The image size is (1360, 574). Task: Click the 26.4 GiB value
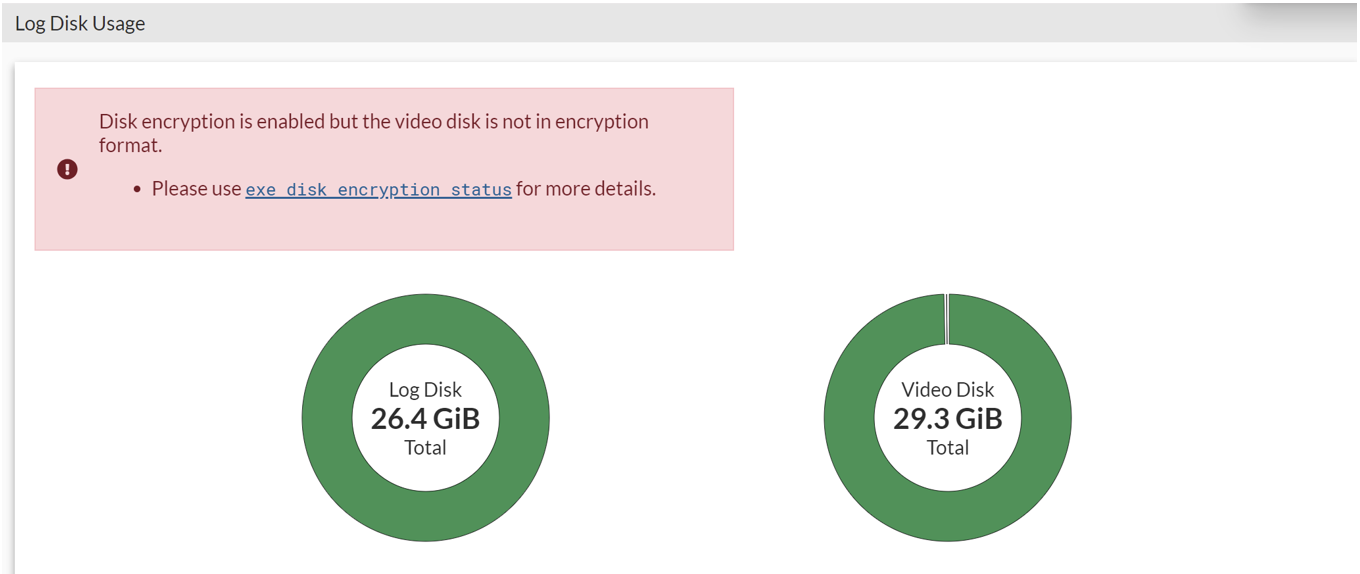point(425,418)
